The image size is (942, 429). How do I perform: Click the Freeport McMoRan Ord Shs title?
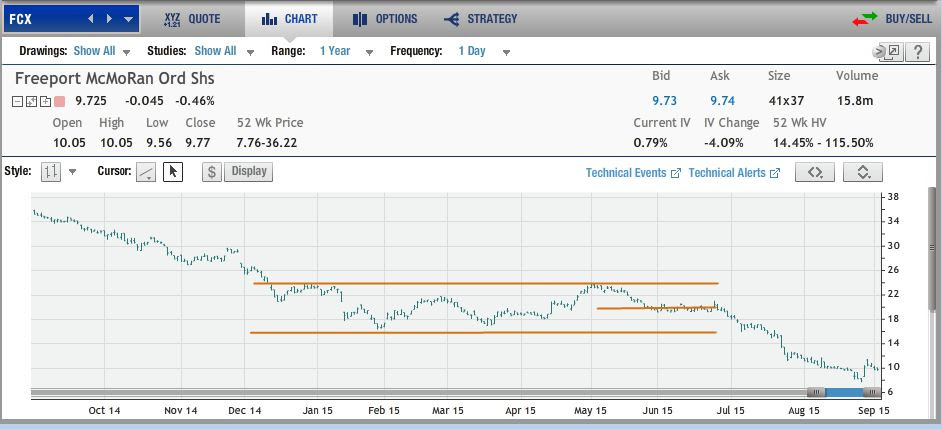114,79
